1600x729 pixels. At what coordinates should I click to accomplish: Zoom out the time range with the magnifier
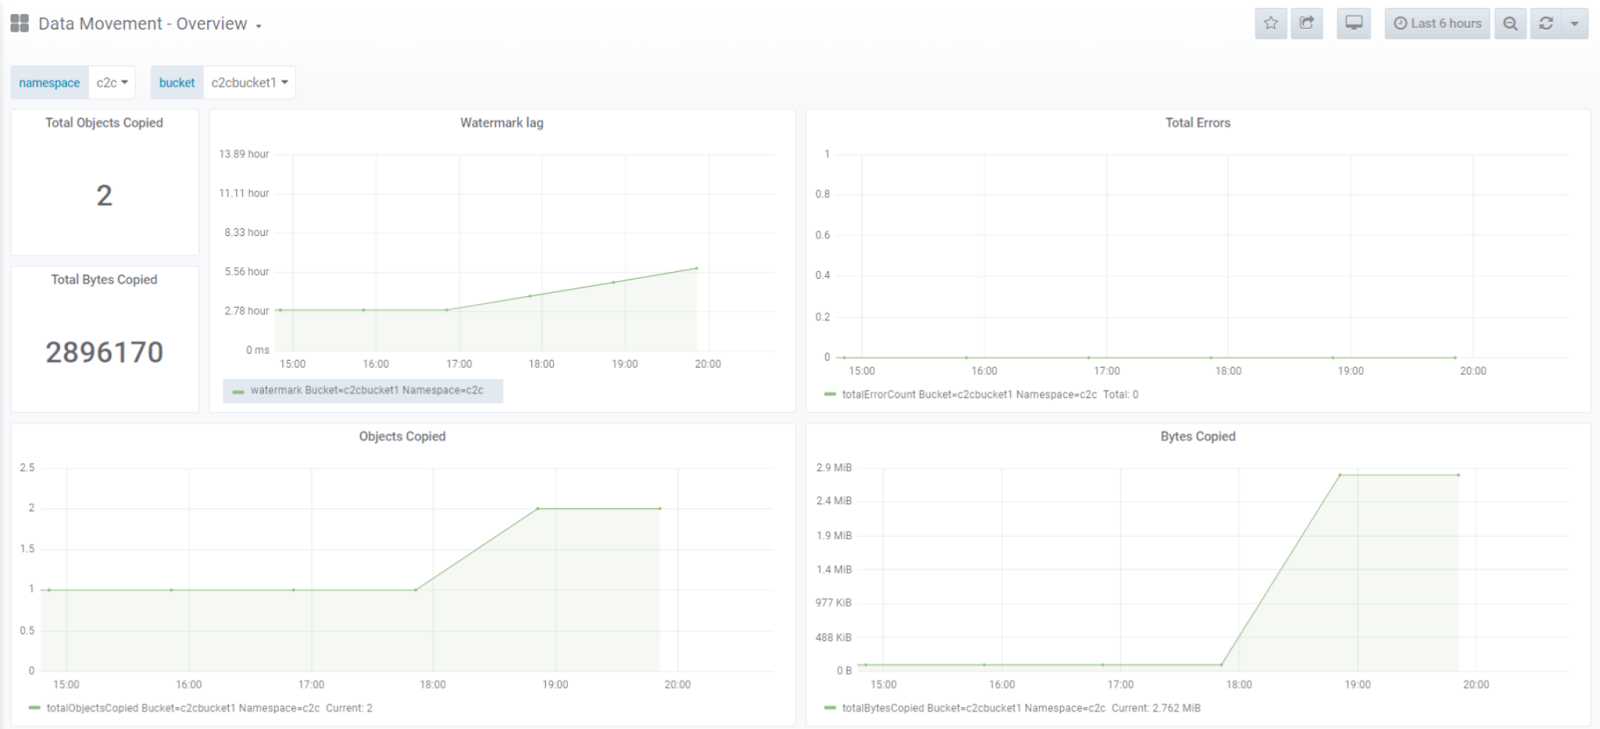point(1510,23)
